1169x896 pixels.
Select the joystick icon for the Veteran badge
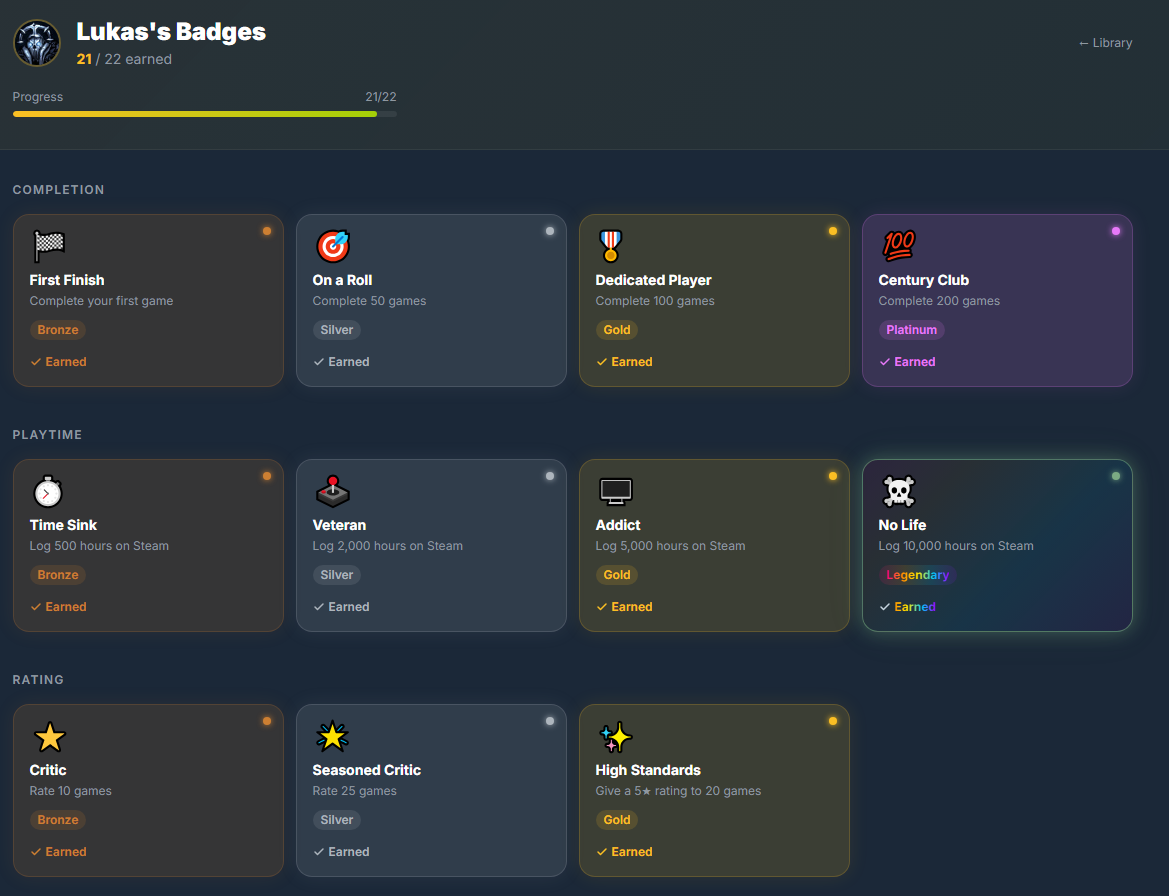pos(332,491)
